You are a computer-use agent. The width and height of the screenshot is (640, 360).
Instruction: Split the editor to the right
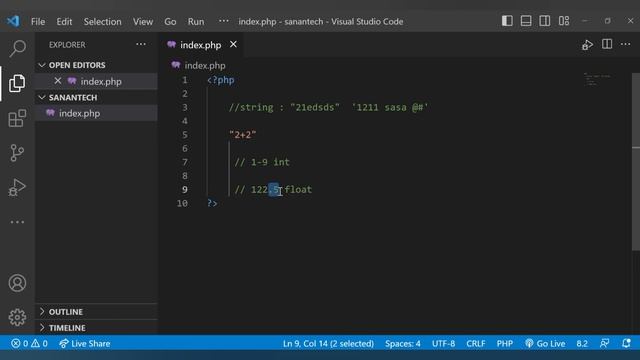click(x=607, y=44)
